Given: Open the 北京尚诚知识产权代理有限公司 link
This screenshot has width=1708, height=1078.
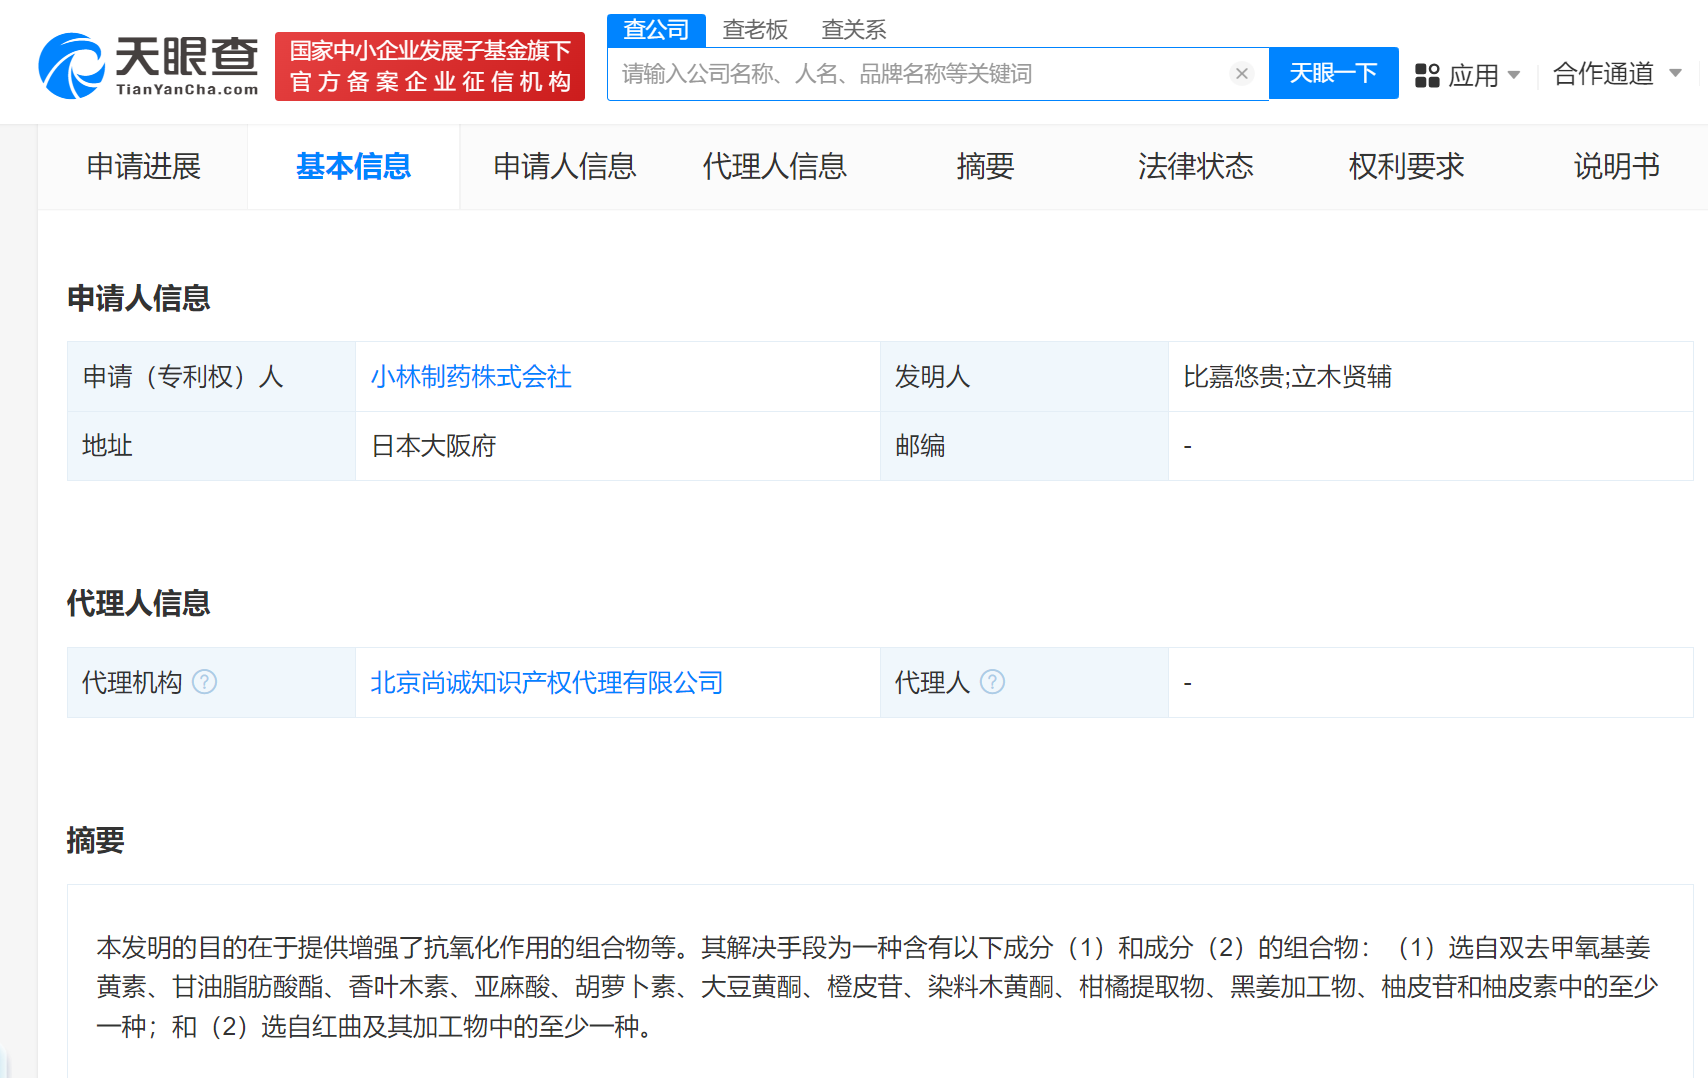Looking at the screenshot, I should pos(546,683).
